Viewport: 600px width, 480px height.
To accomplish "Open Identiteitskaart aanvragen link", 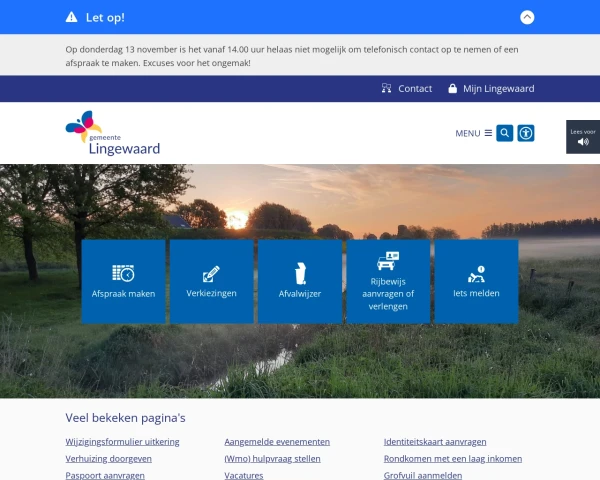I will [x=435, y=442].
